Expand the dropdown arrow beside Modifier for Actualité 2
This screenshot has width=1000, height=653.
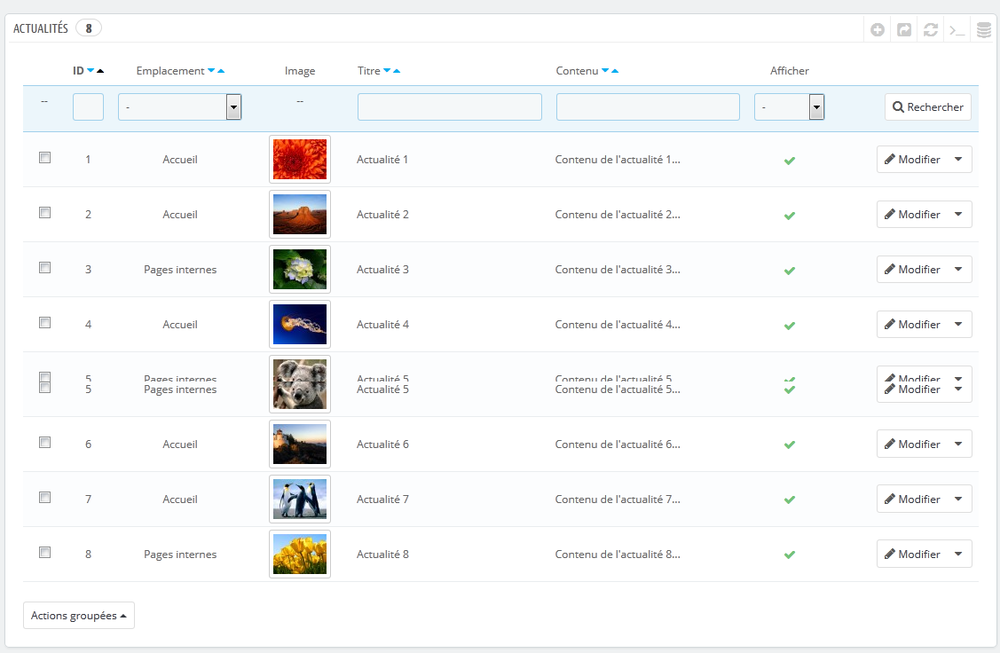[959, 214]
